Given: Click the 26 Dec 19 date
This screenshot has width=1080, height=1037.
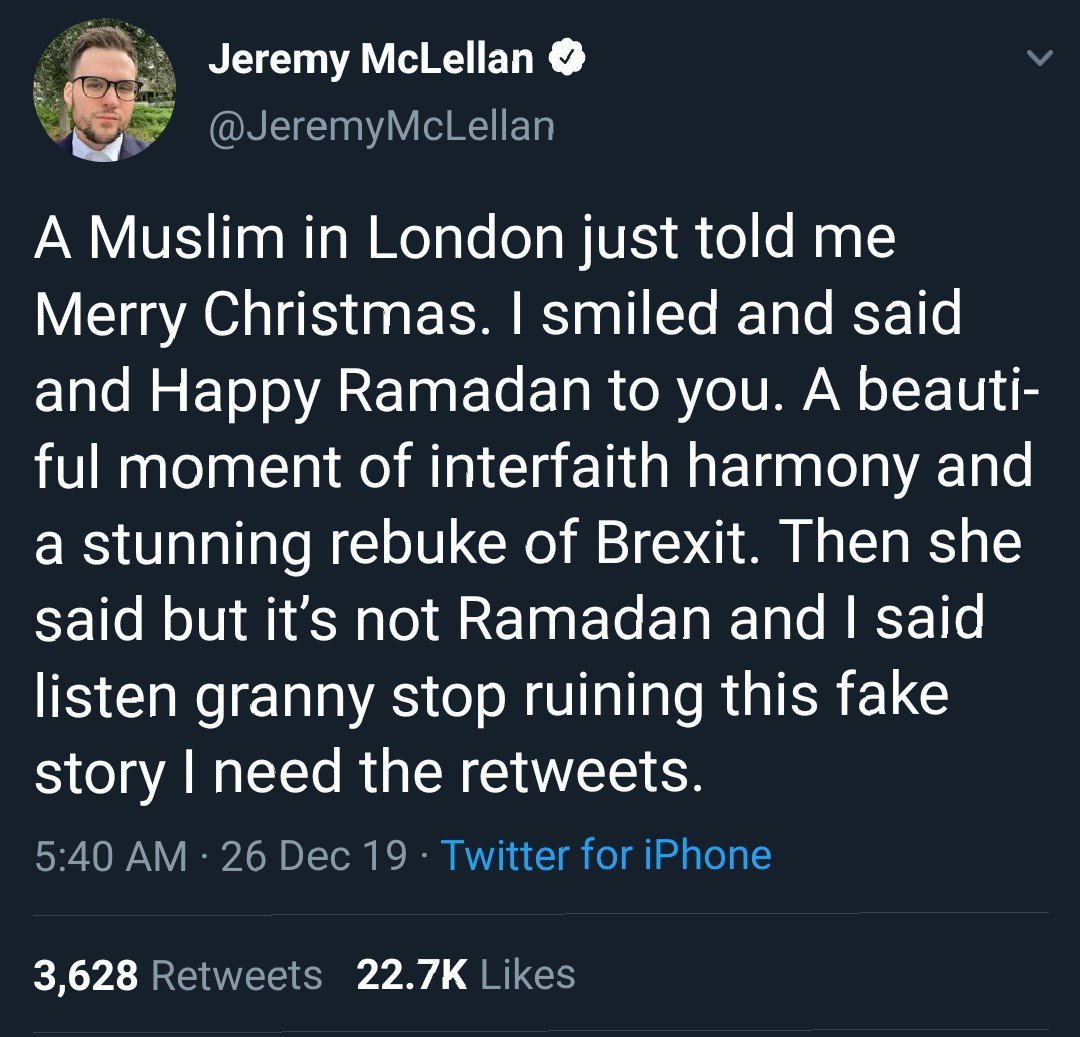Looking at the screenshot, I should (x=313, y=856).
